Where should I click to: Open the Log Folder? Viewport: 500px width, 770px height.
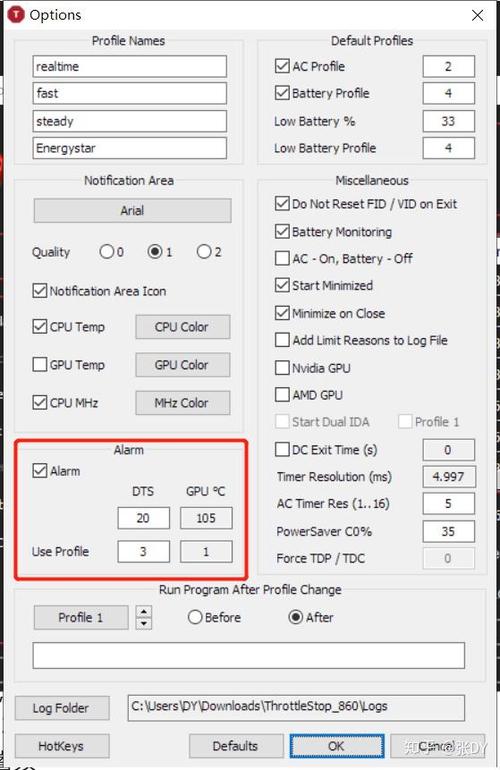tap(62, 708)
